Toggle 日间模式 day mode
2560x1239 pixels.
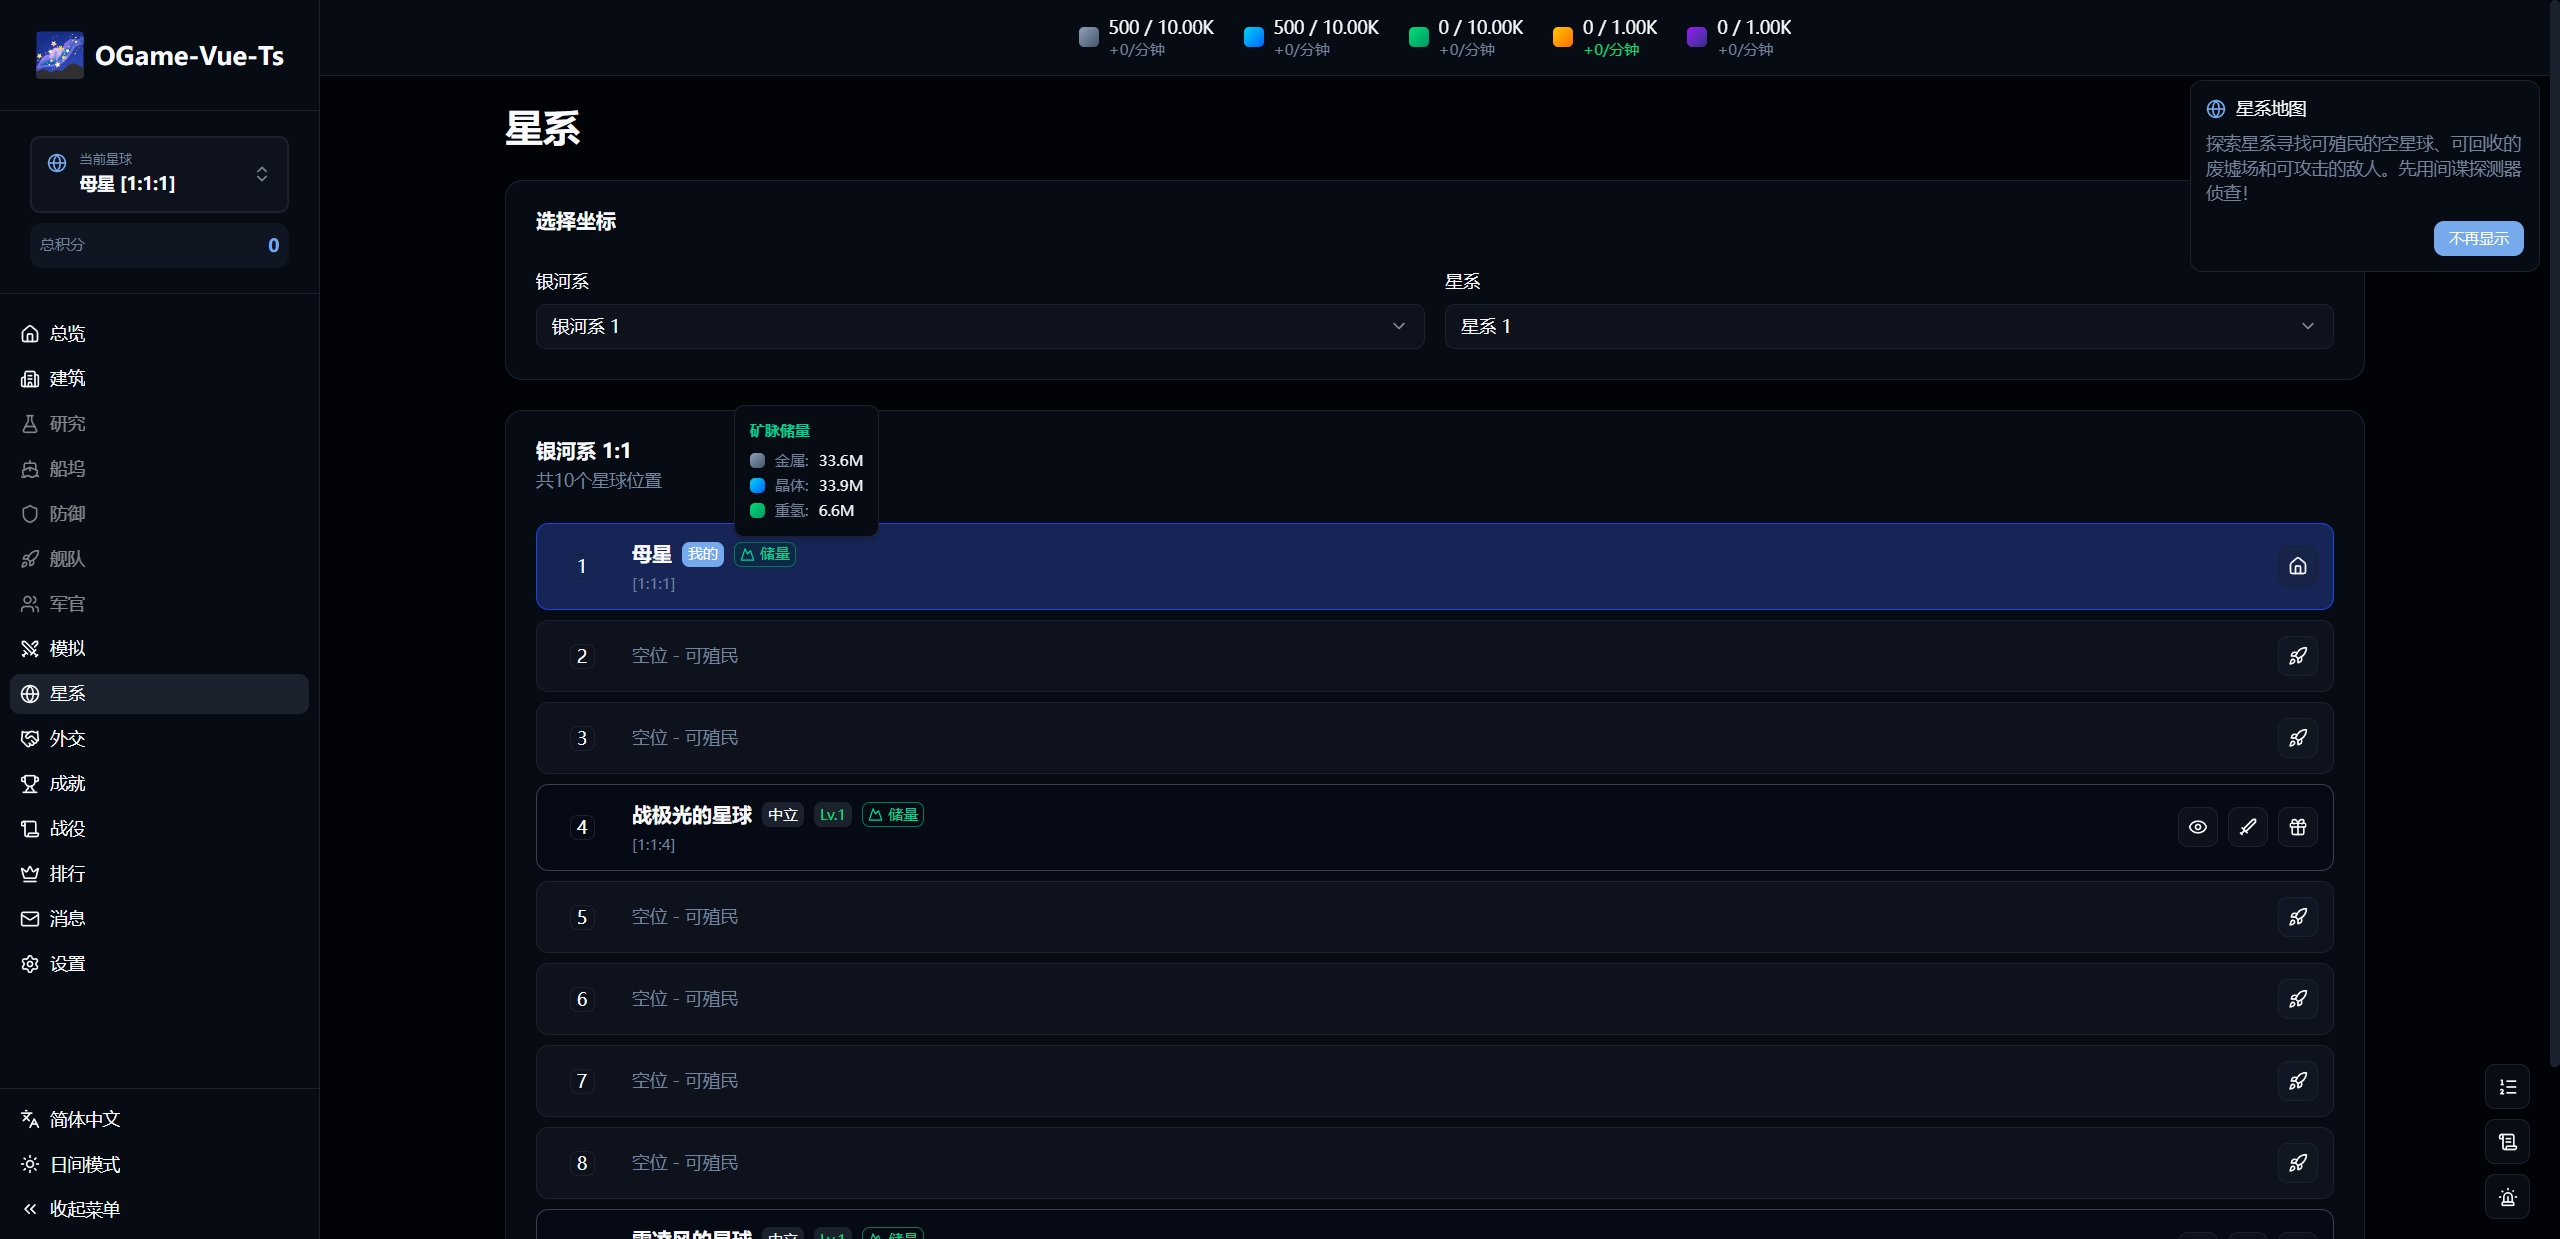(85, 1164)
